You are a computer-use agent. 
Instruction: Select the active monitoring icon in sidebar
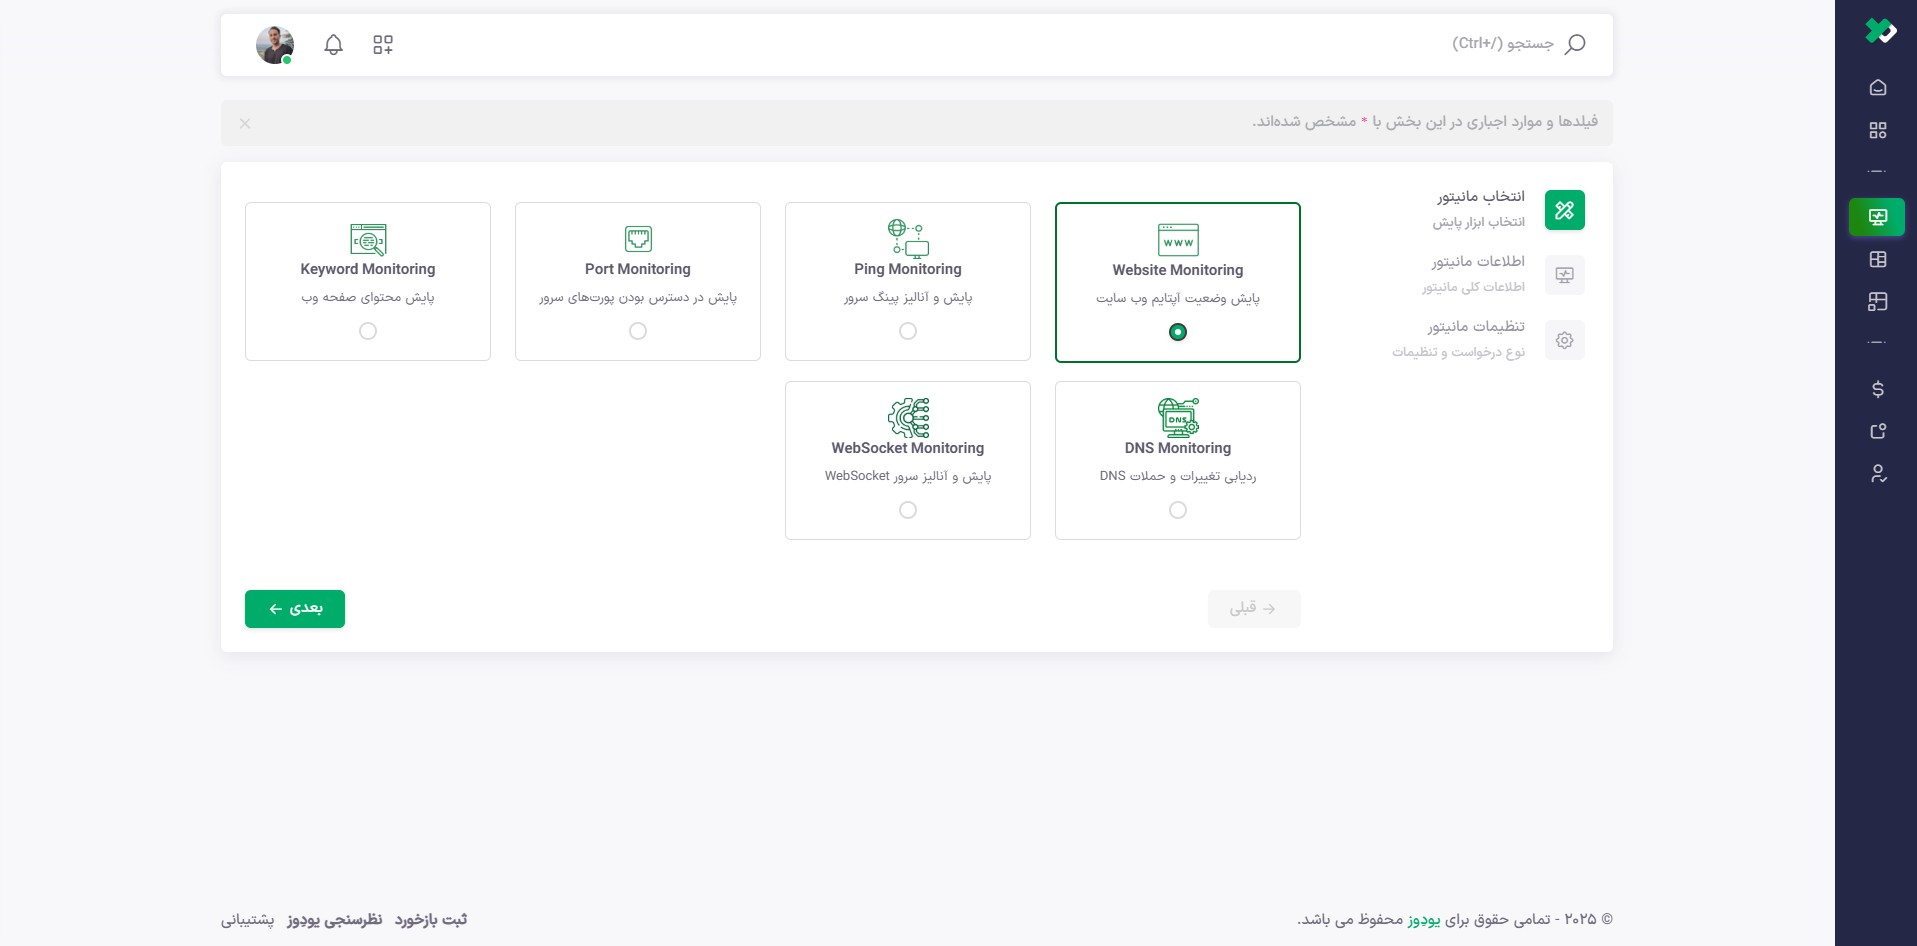[1878, 217]
